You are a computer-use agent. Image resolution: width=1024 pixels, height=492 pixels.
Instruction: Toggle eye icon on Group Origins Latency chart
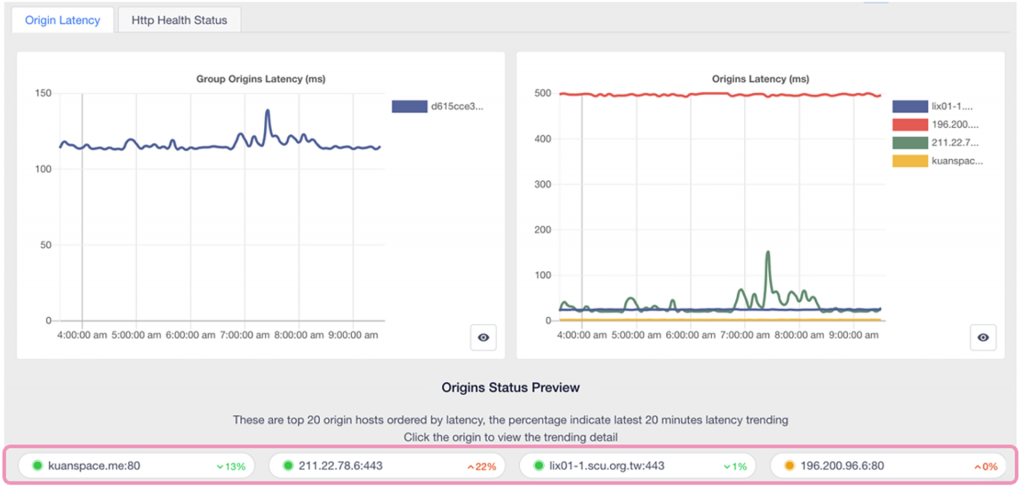tap(483, 338)
